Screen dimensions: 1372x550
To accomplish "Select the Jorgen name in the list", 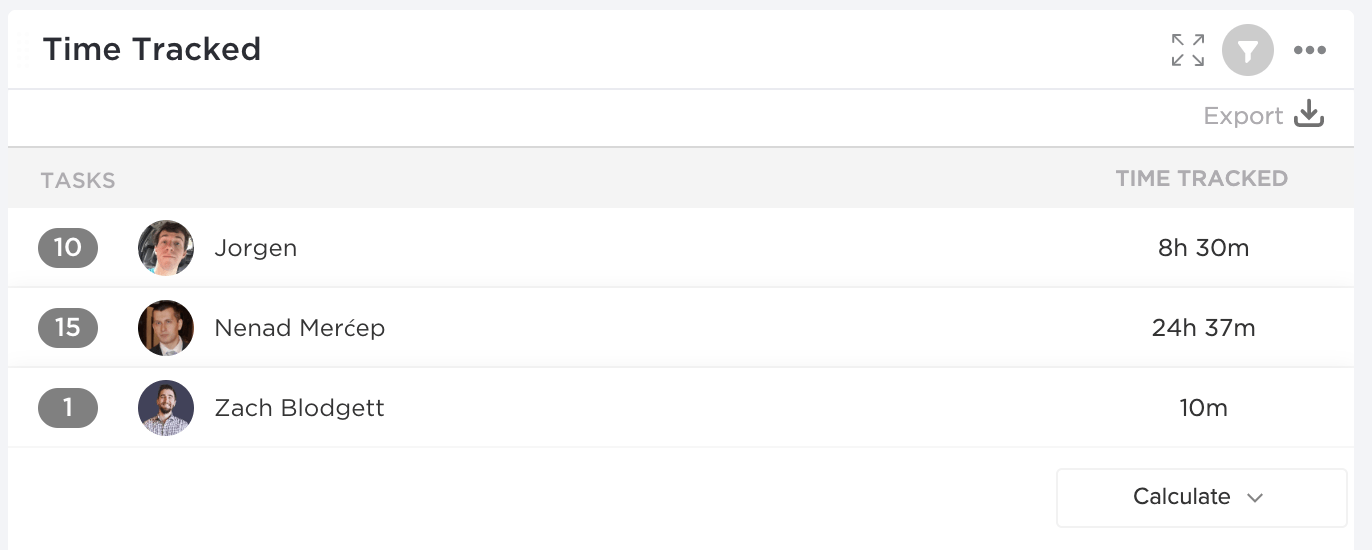I will [255, 248].
